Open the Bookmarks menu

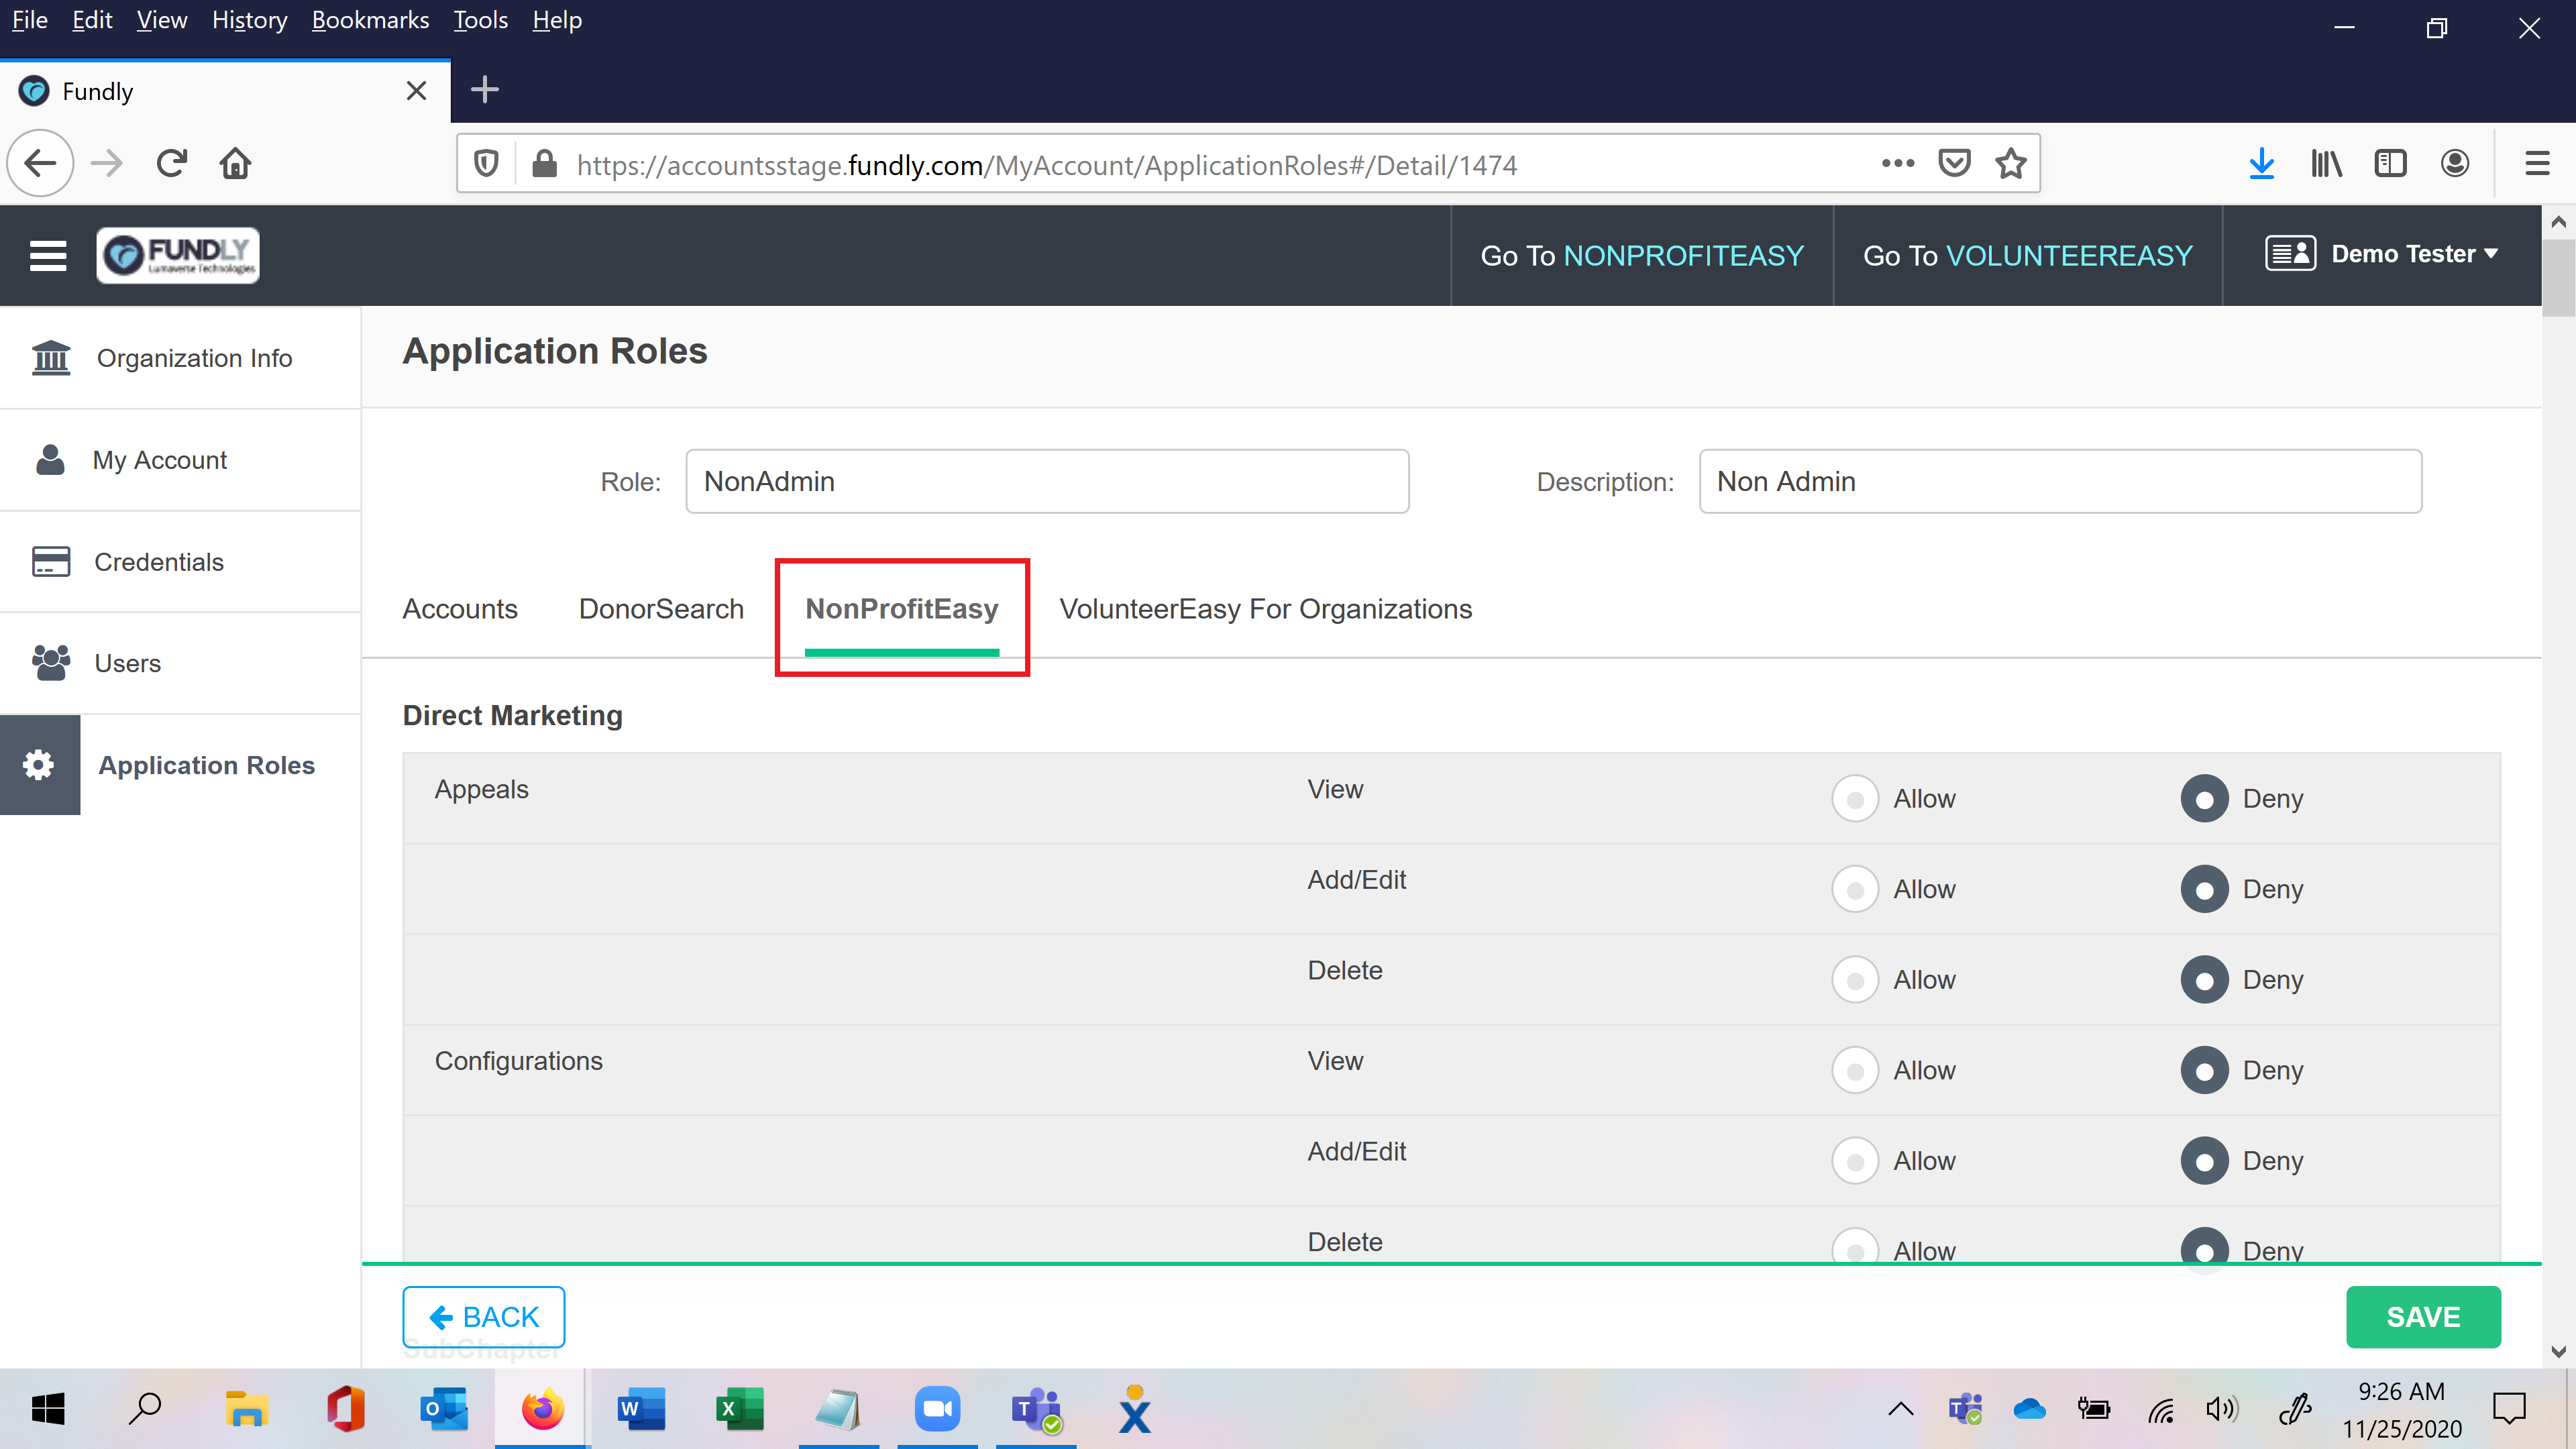click(x=370, y=20)
